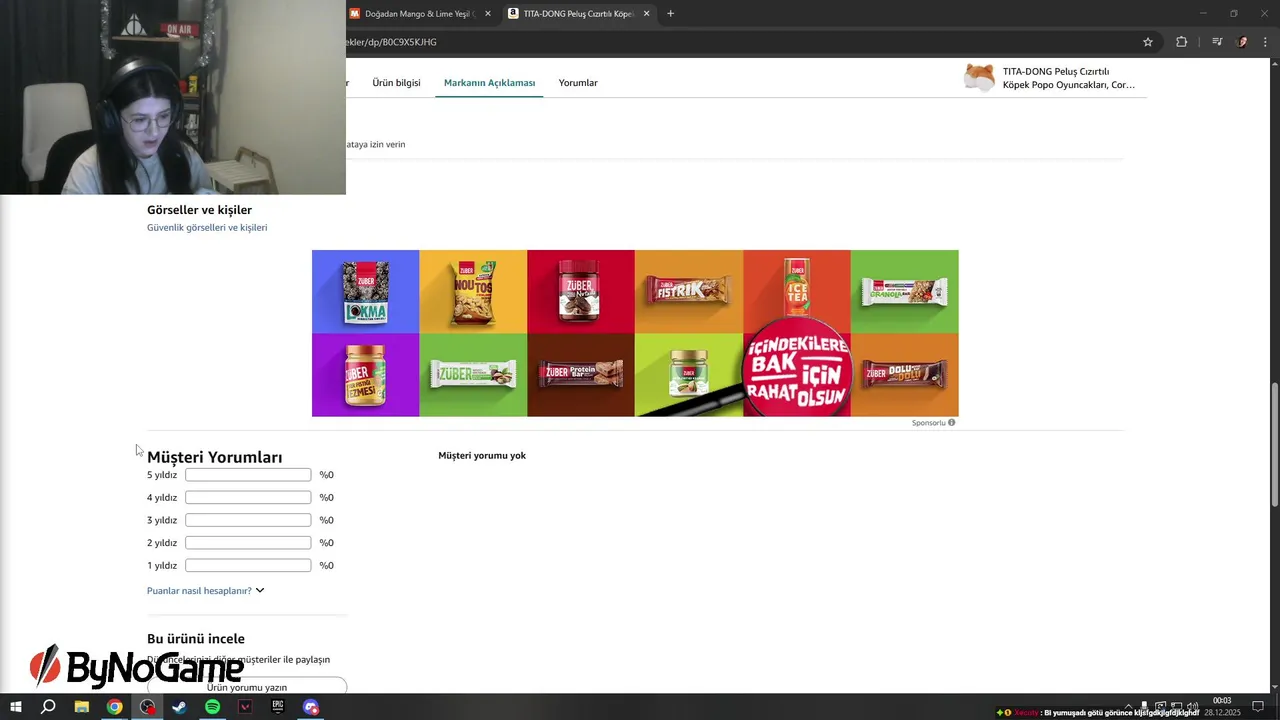1280x720 pixels.
Task: Open the Chrome profile avatar
Action: [1243, 42]
